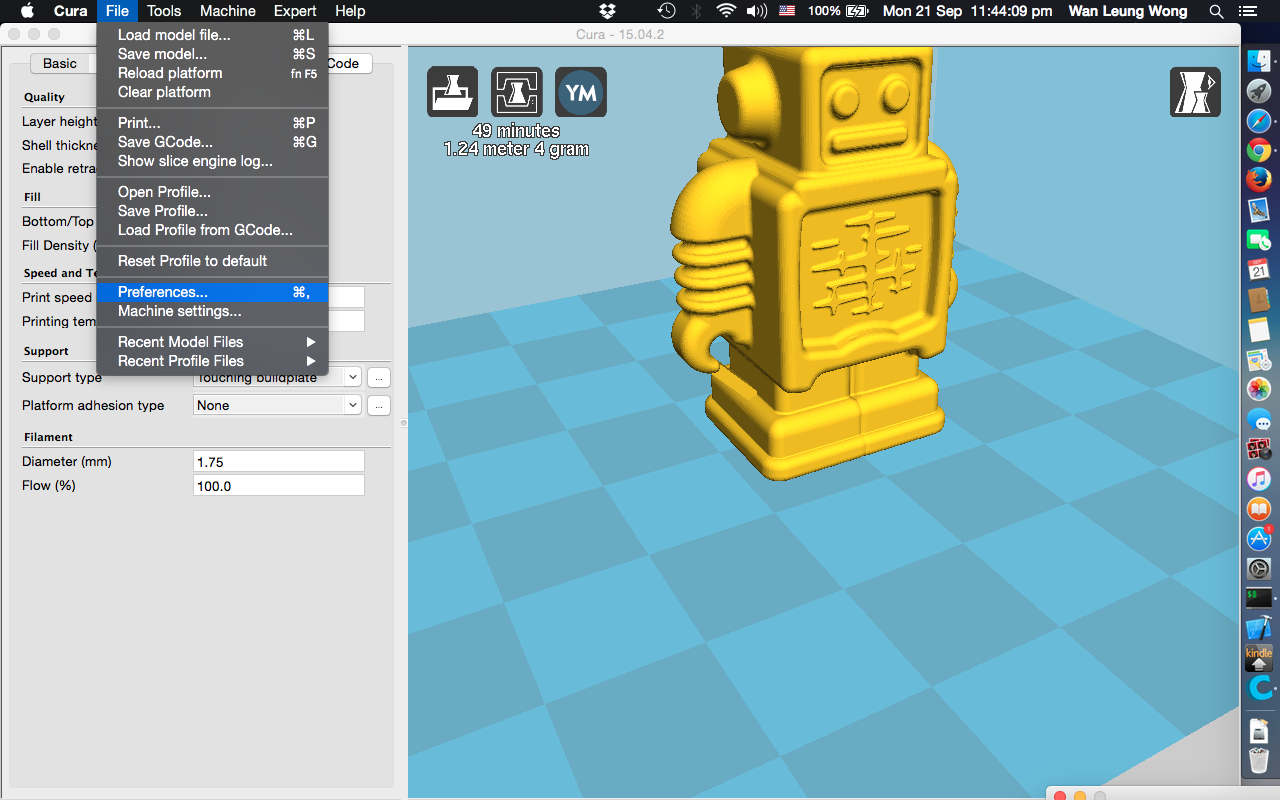Screen dimensions: 1280x800
Task: Select Reload platform menu entry
Action: click(x=213, y=73)
